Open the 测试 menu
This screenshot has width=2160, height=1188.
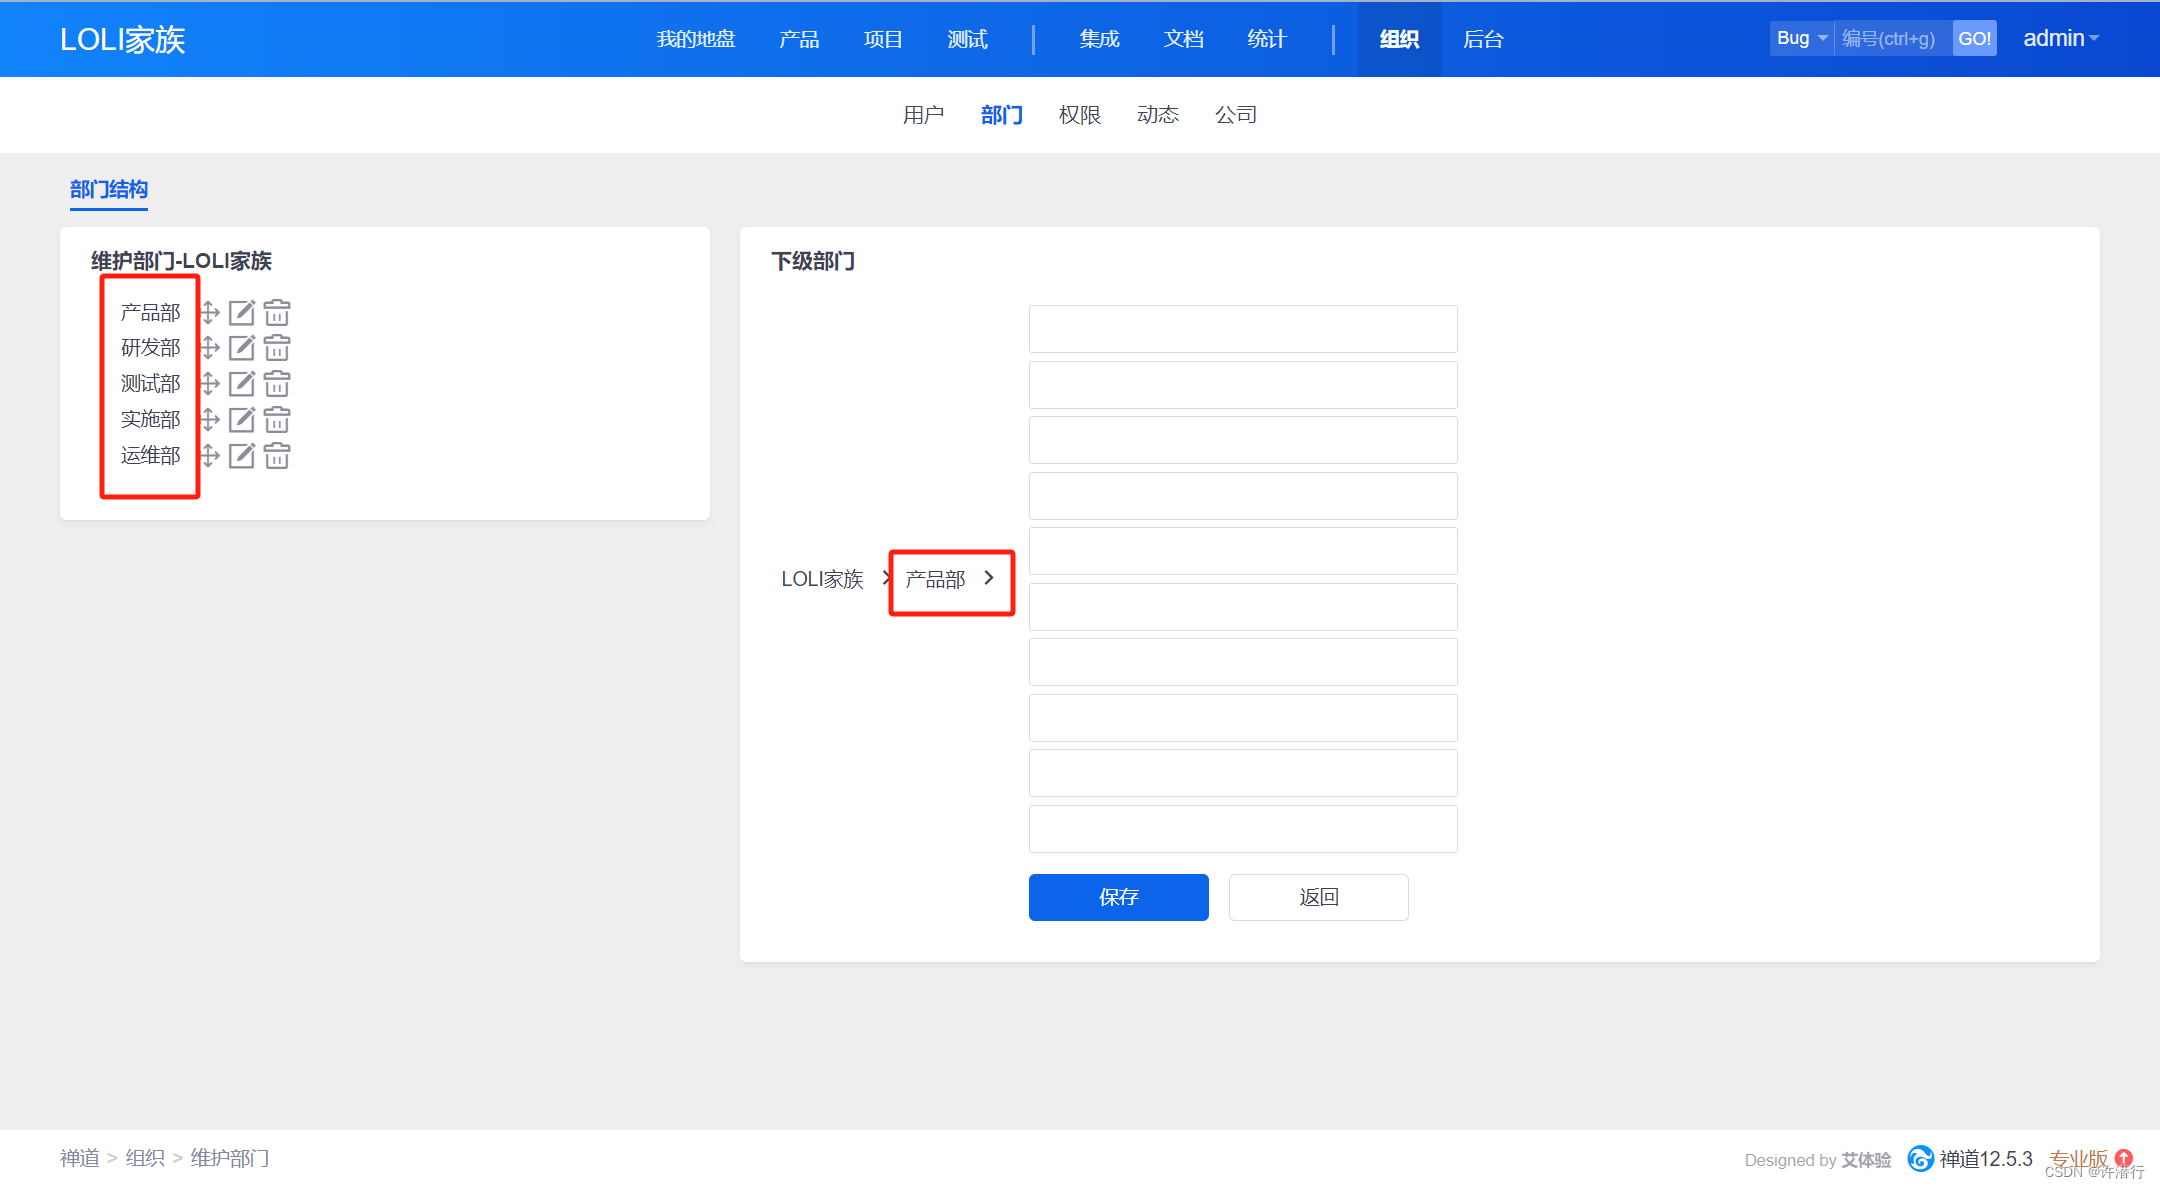click(967, 39)
